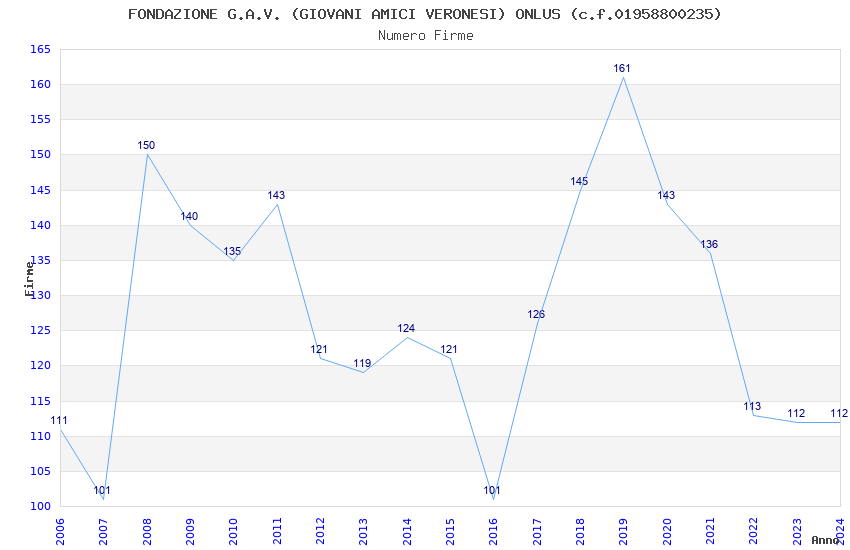
Task: Click the 2016 year tick label
Action: [493, 531]
